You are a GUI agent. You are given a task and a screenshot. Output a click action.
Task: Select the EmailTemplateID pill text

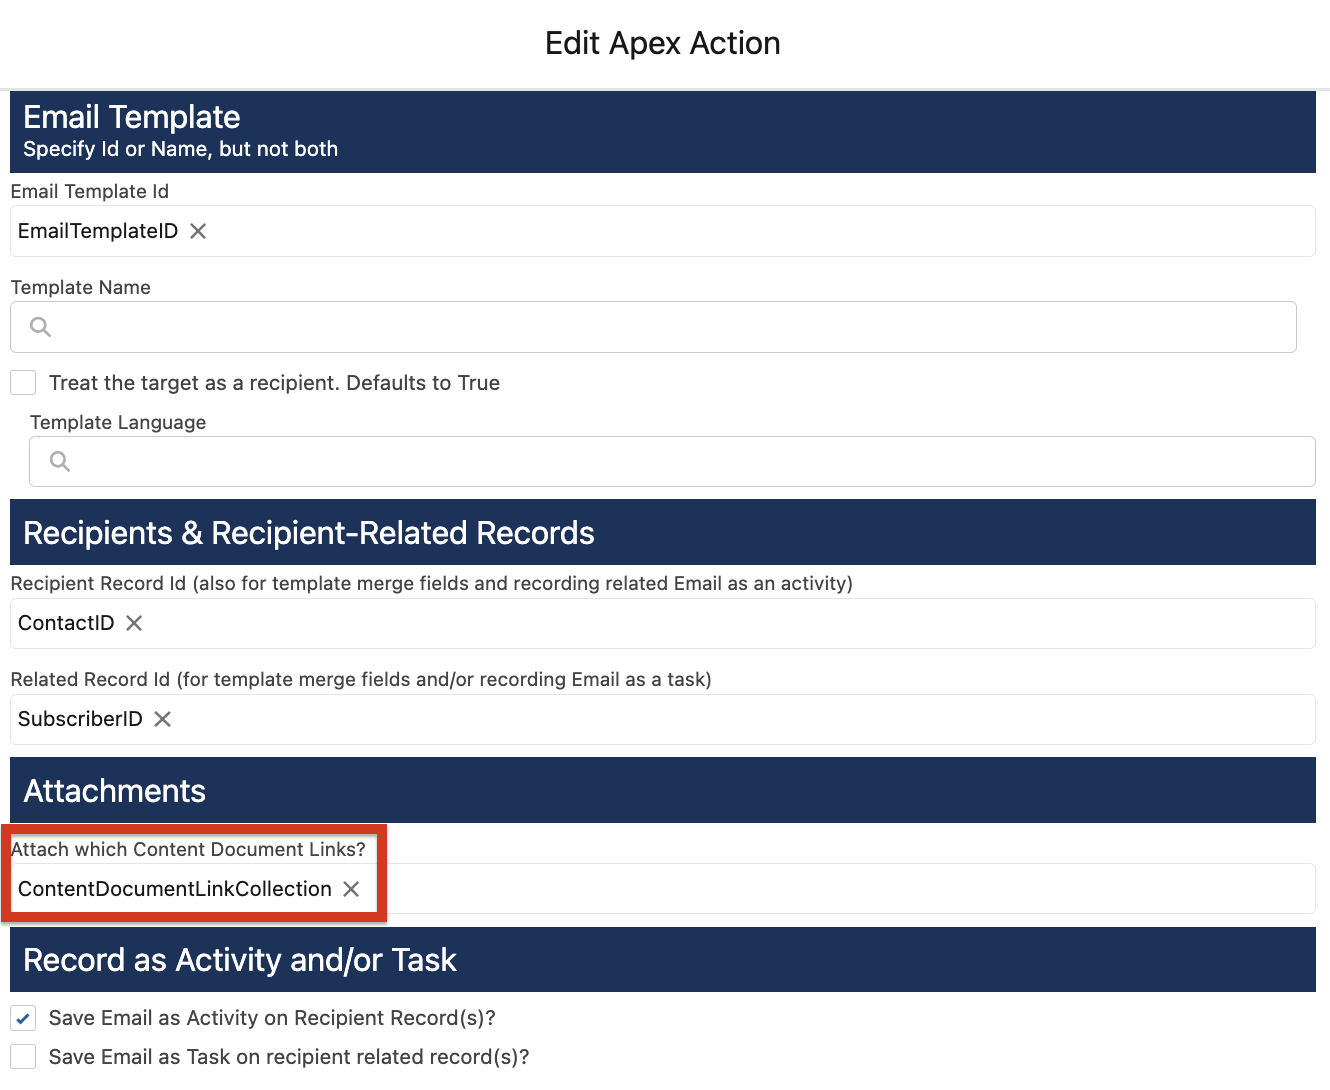pyautogui.click(x=97, y=231)
